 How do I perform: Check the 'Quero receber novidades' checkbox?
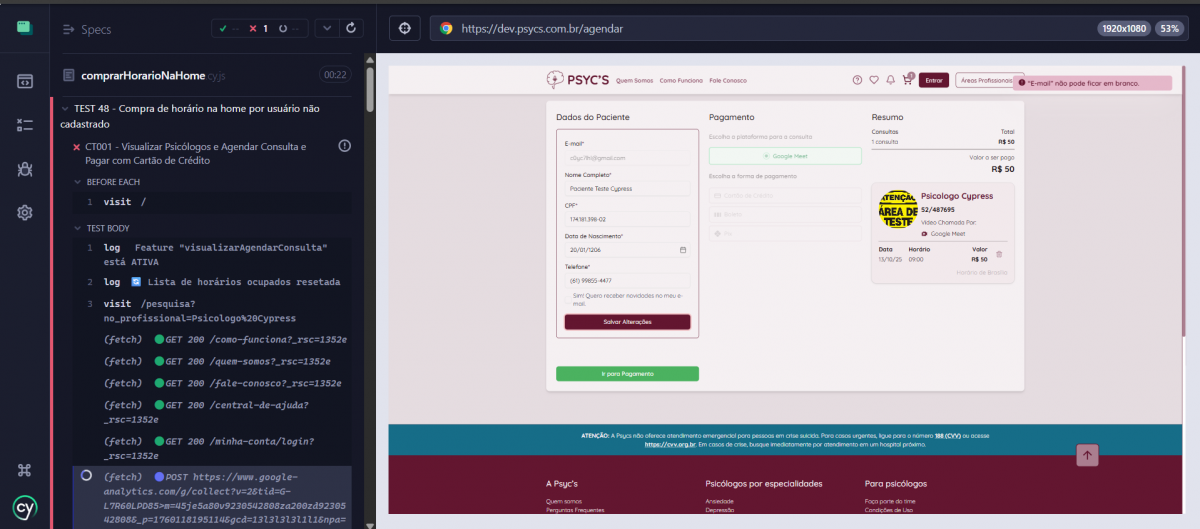(x=567, y=297)
